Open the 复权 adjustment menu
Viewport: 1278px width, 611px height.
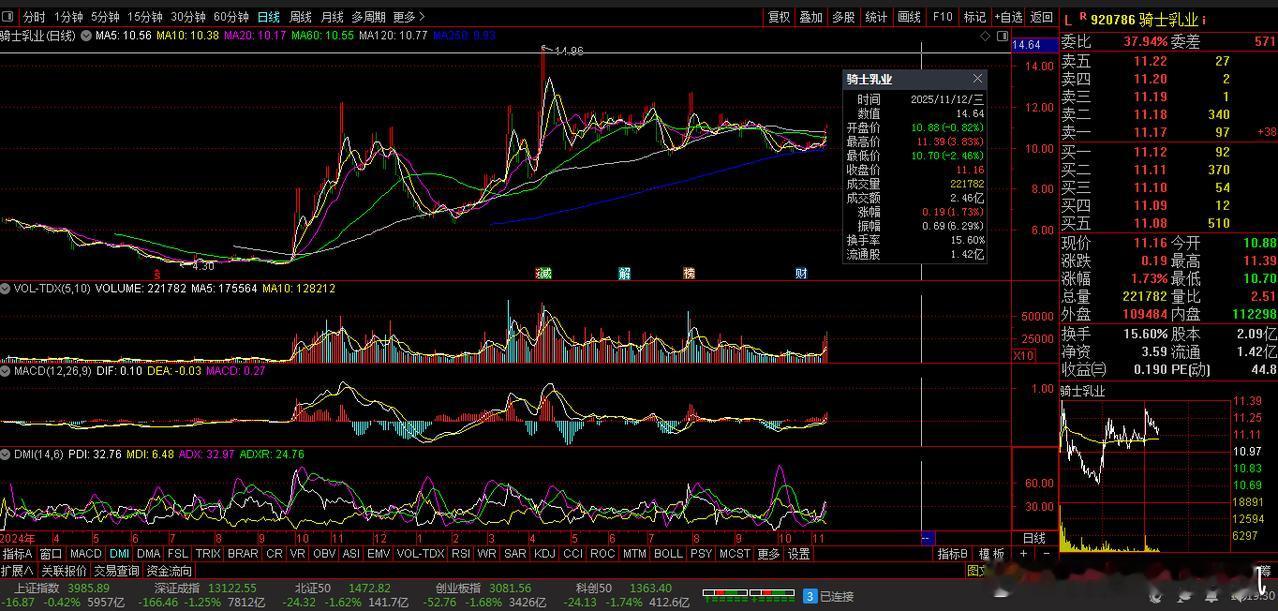click(779, 17)
